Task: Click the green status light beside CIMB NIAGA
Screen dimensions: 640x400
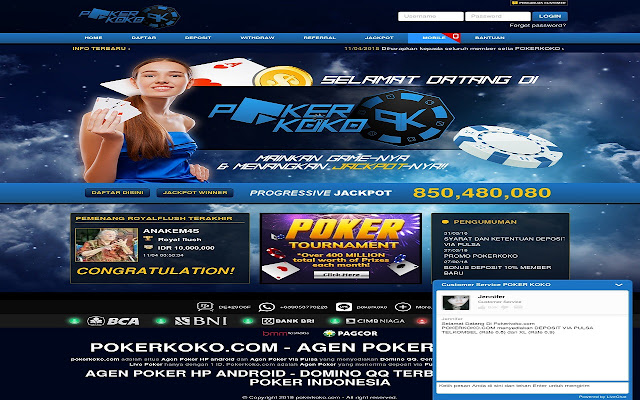Action: coord(335,321)
